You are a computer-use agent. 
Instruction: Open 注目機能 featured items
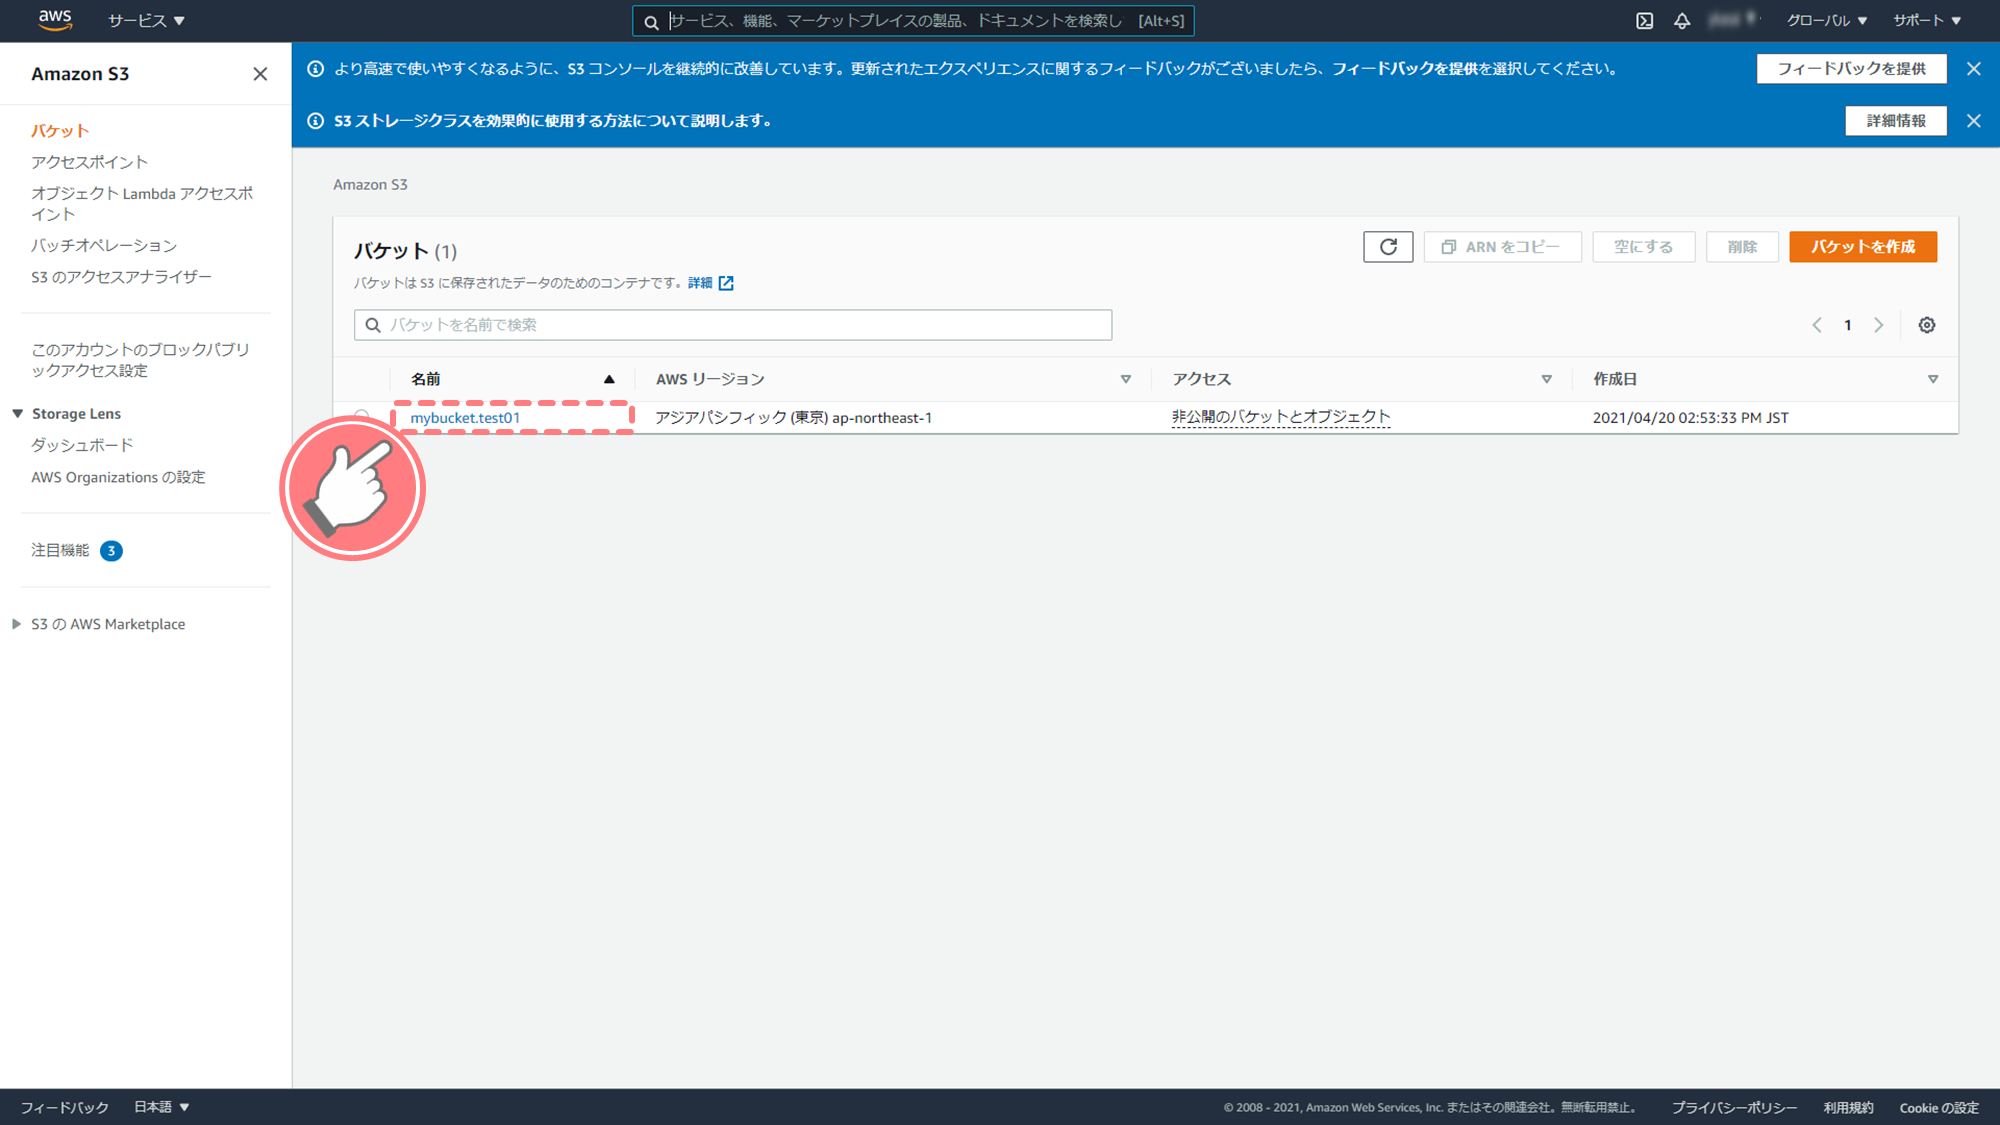pos(60,550)
